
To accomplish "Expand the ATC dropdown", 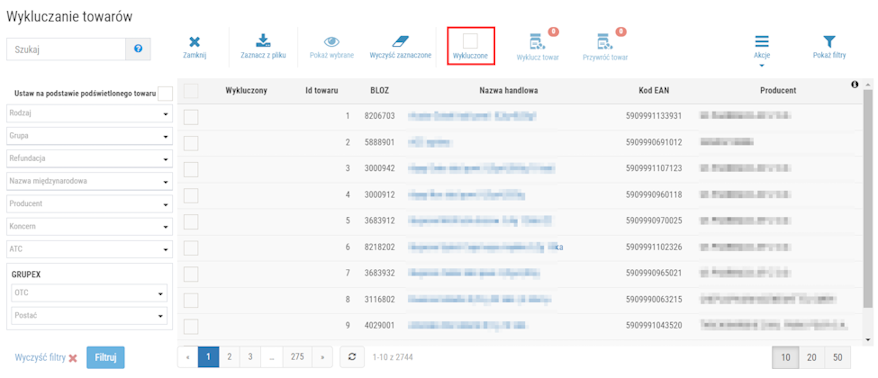I will pyautogui.click(x=90, y=249).
